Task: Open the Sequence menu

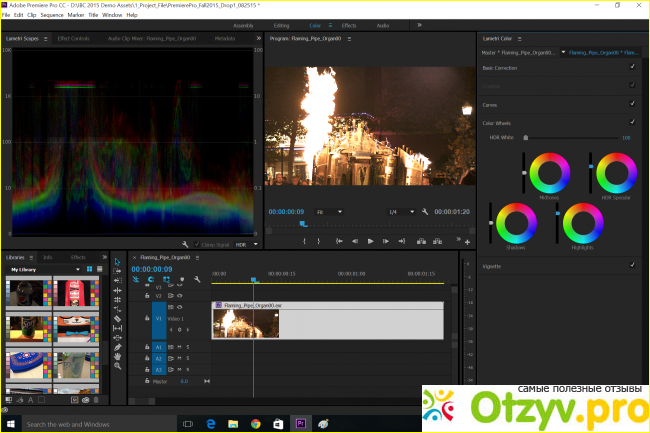Action: point(52,15)
